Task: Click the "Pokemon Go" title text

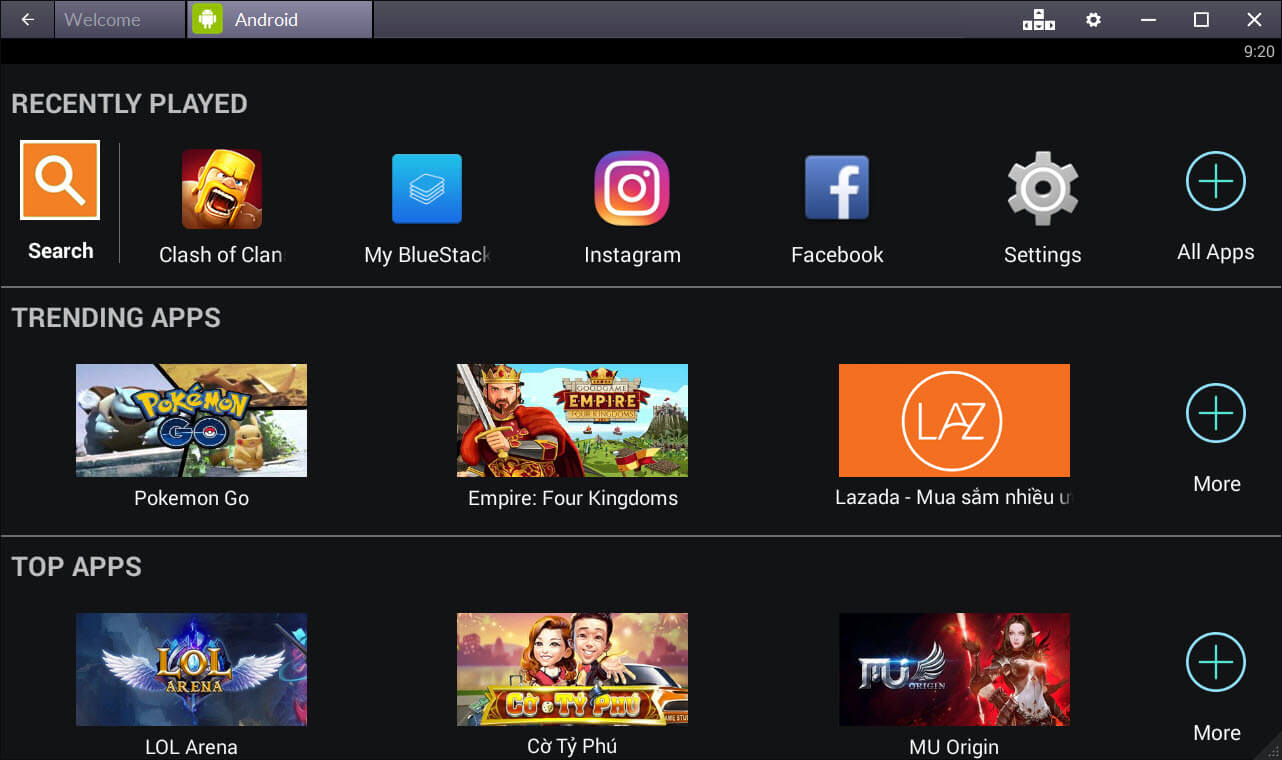Action: pyautogui.click(x=191, y=498)
